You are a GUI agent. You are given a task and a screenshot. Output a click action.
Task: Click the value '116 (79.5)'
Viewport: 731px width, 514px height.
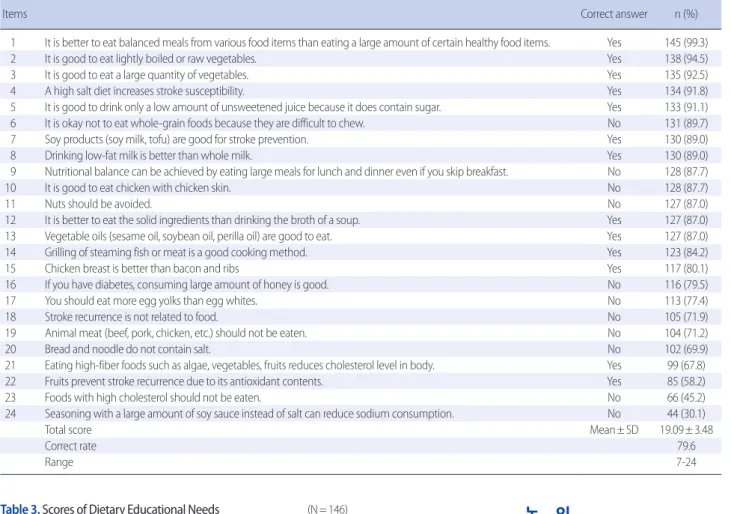686,285
